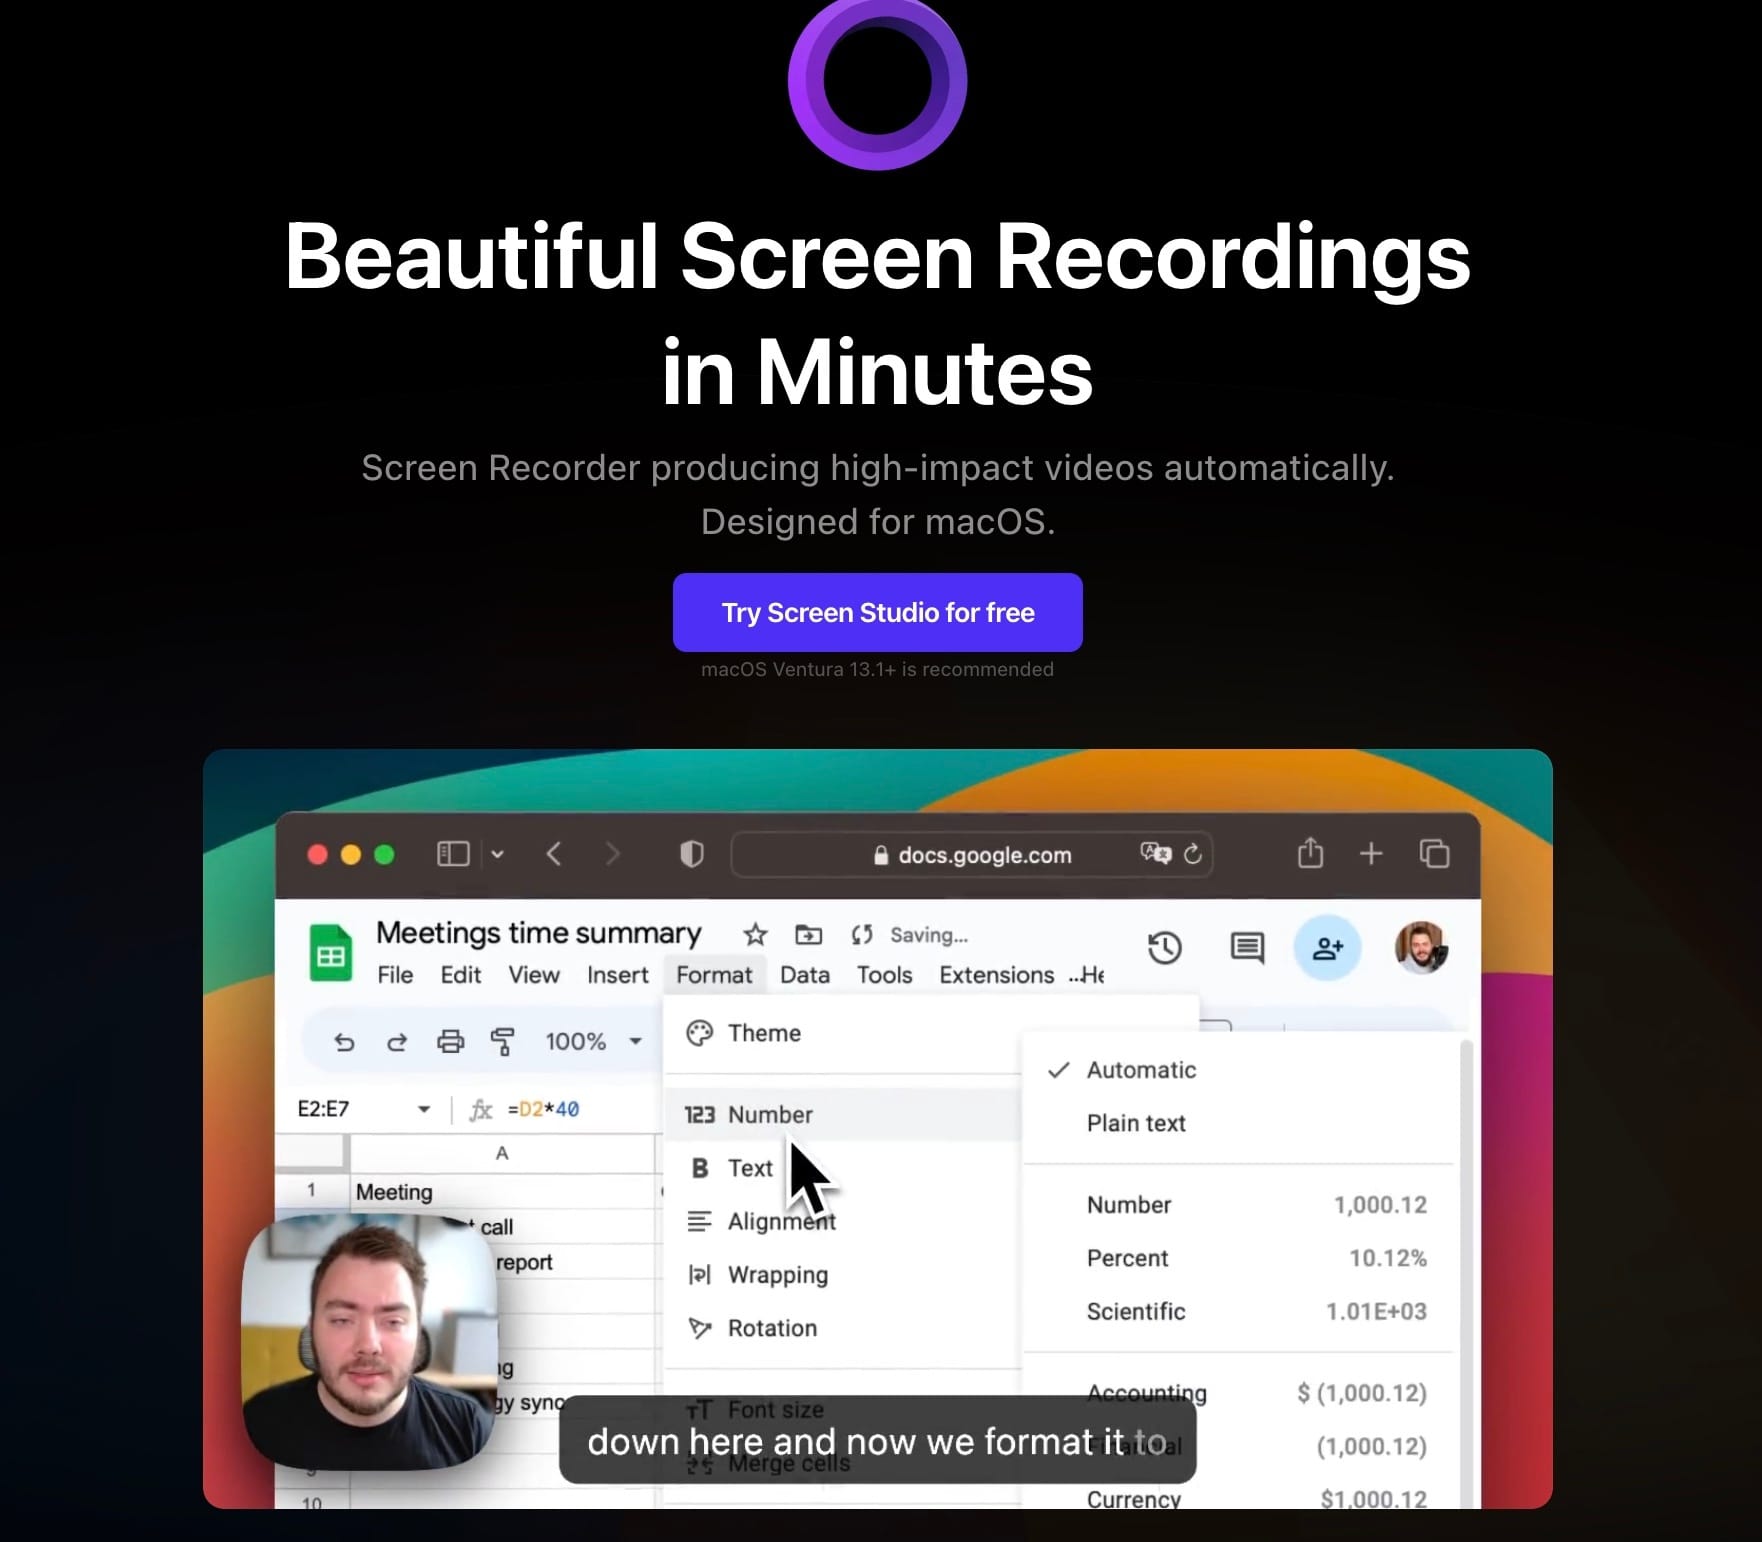Click the paint format icon
This screenshot has height=1542, width=1762.
pyautogui.click(x=503, y=1042)
